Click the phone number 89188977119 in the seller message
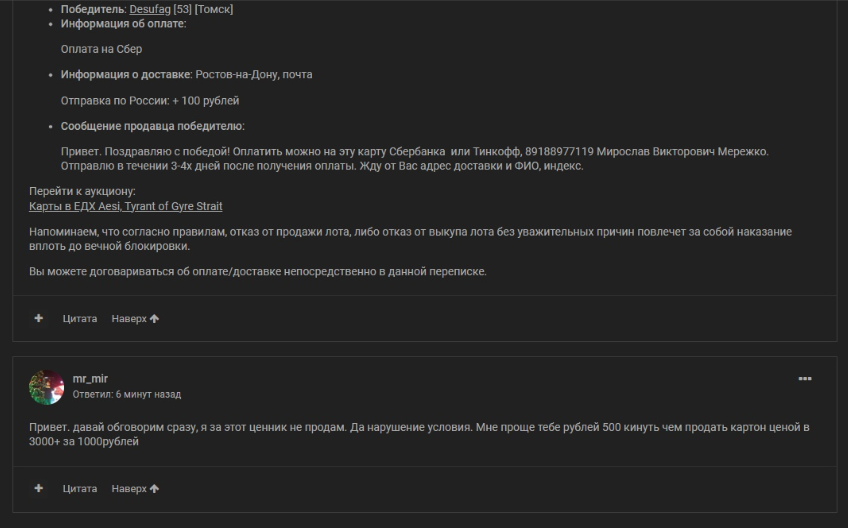 tap(554, 151)
